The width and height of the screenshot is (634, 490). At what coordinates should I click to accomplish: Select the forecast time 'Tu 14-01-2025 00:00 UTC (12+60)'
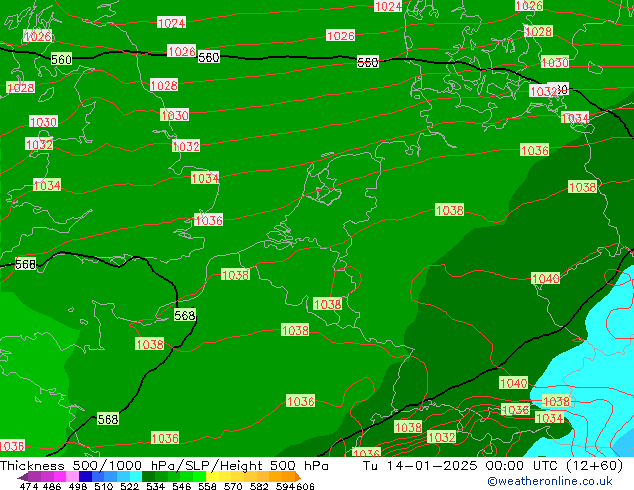(492, 466)
